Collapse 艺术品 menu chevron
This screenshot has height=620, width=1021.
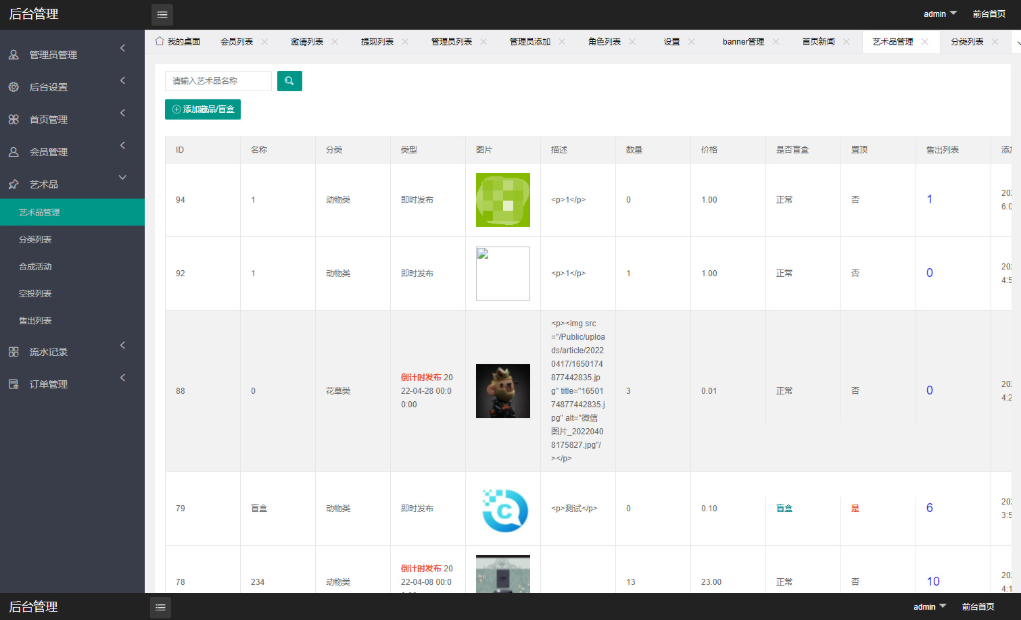(x=122, y=177)
